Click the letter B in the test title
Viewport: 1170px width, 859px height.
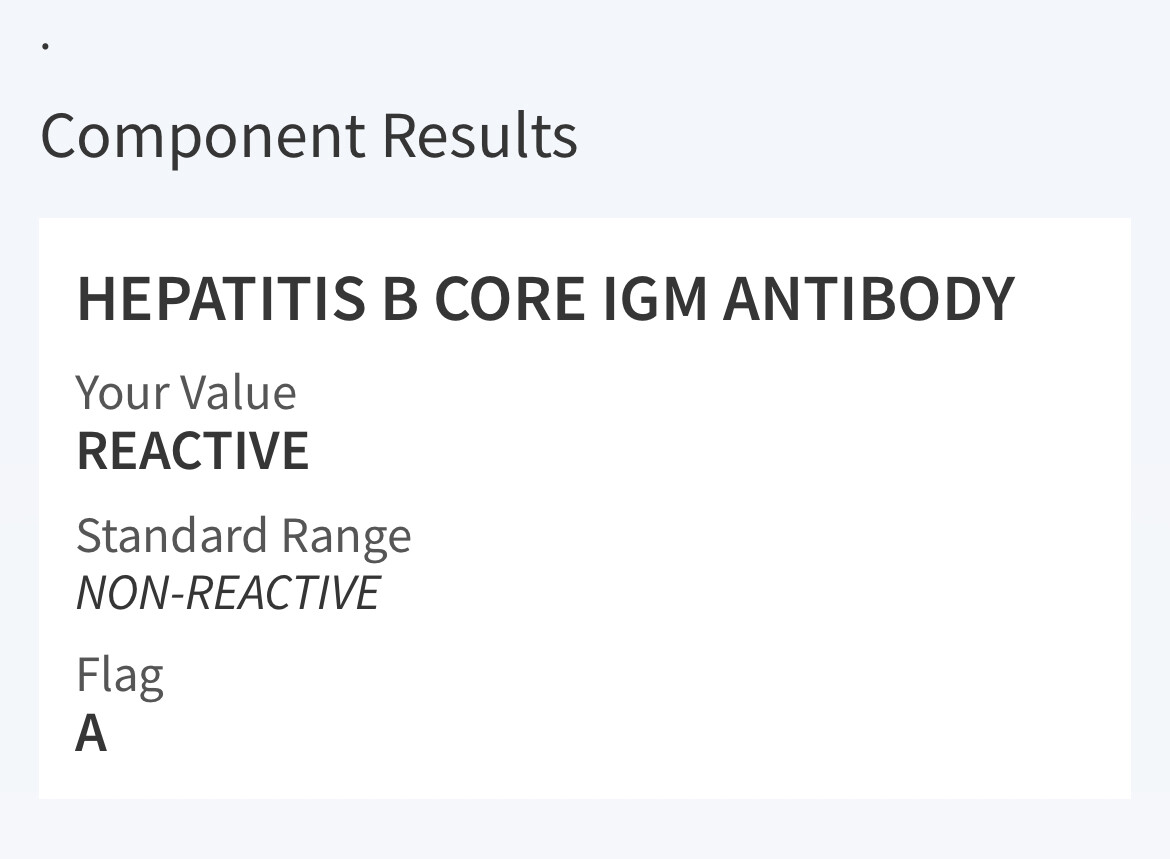click(x=400, y=299)
